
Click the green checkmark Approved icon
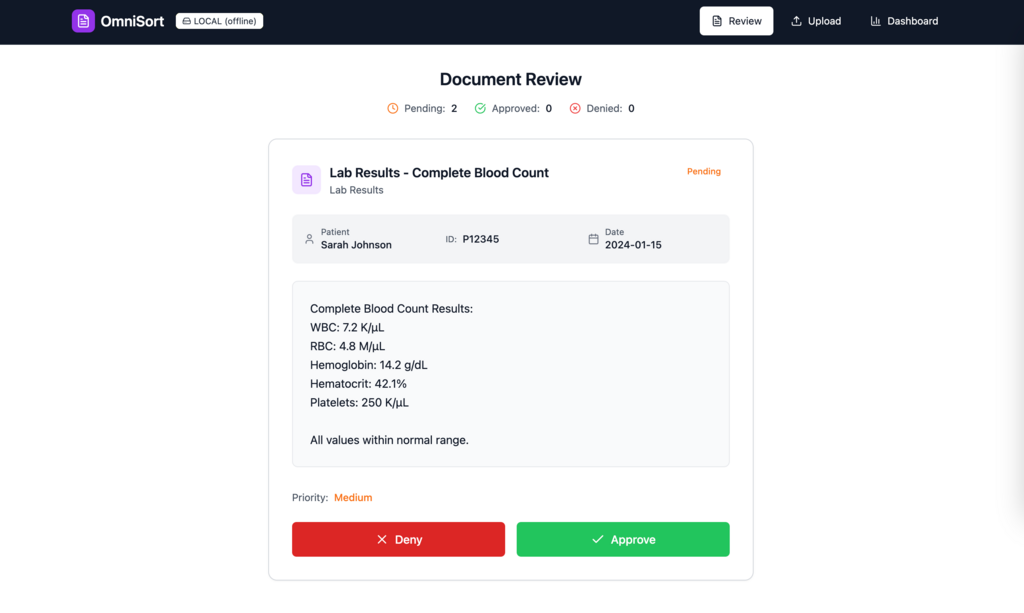(480, 108)
